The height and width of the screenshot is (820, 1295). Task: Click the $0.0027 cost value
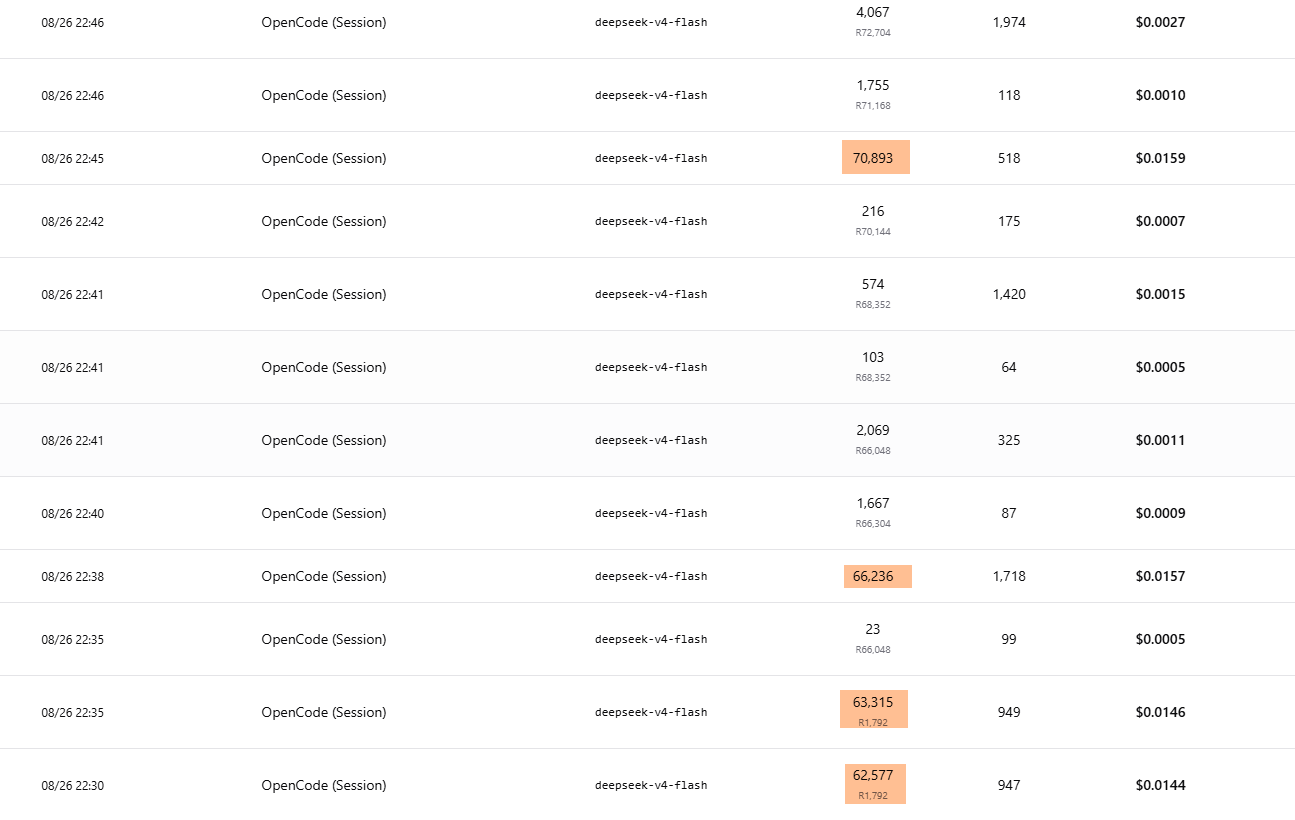coord(1160,22)
